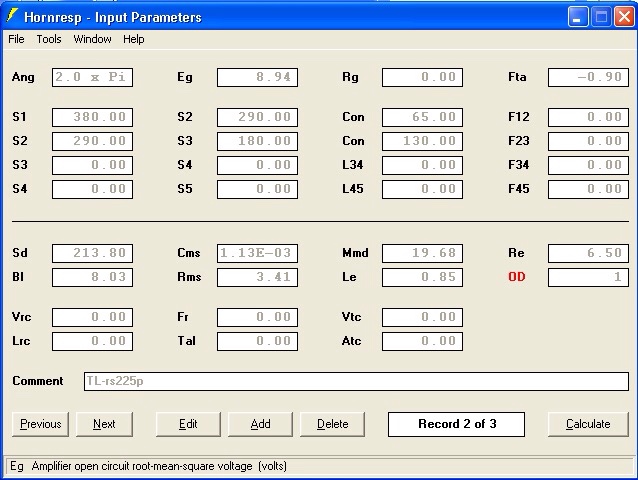Click the Delete record button
The image size is (638, 480).
[x=332, y=424]
